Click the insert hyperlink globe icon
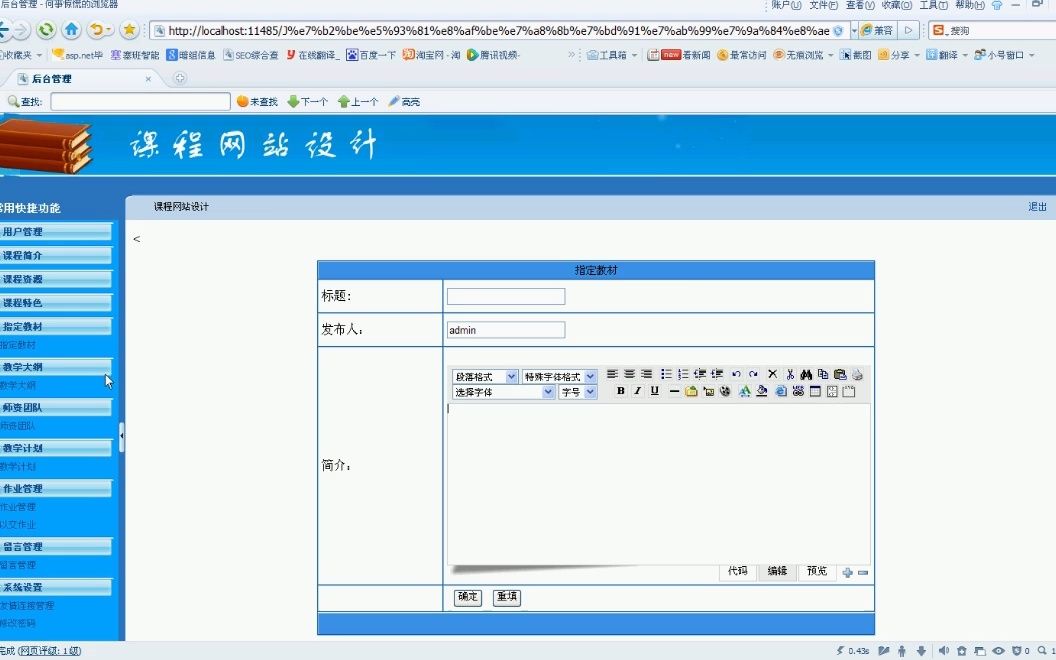1056x660 pixels. (x=781, y=391)
